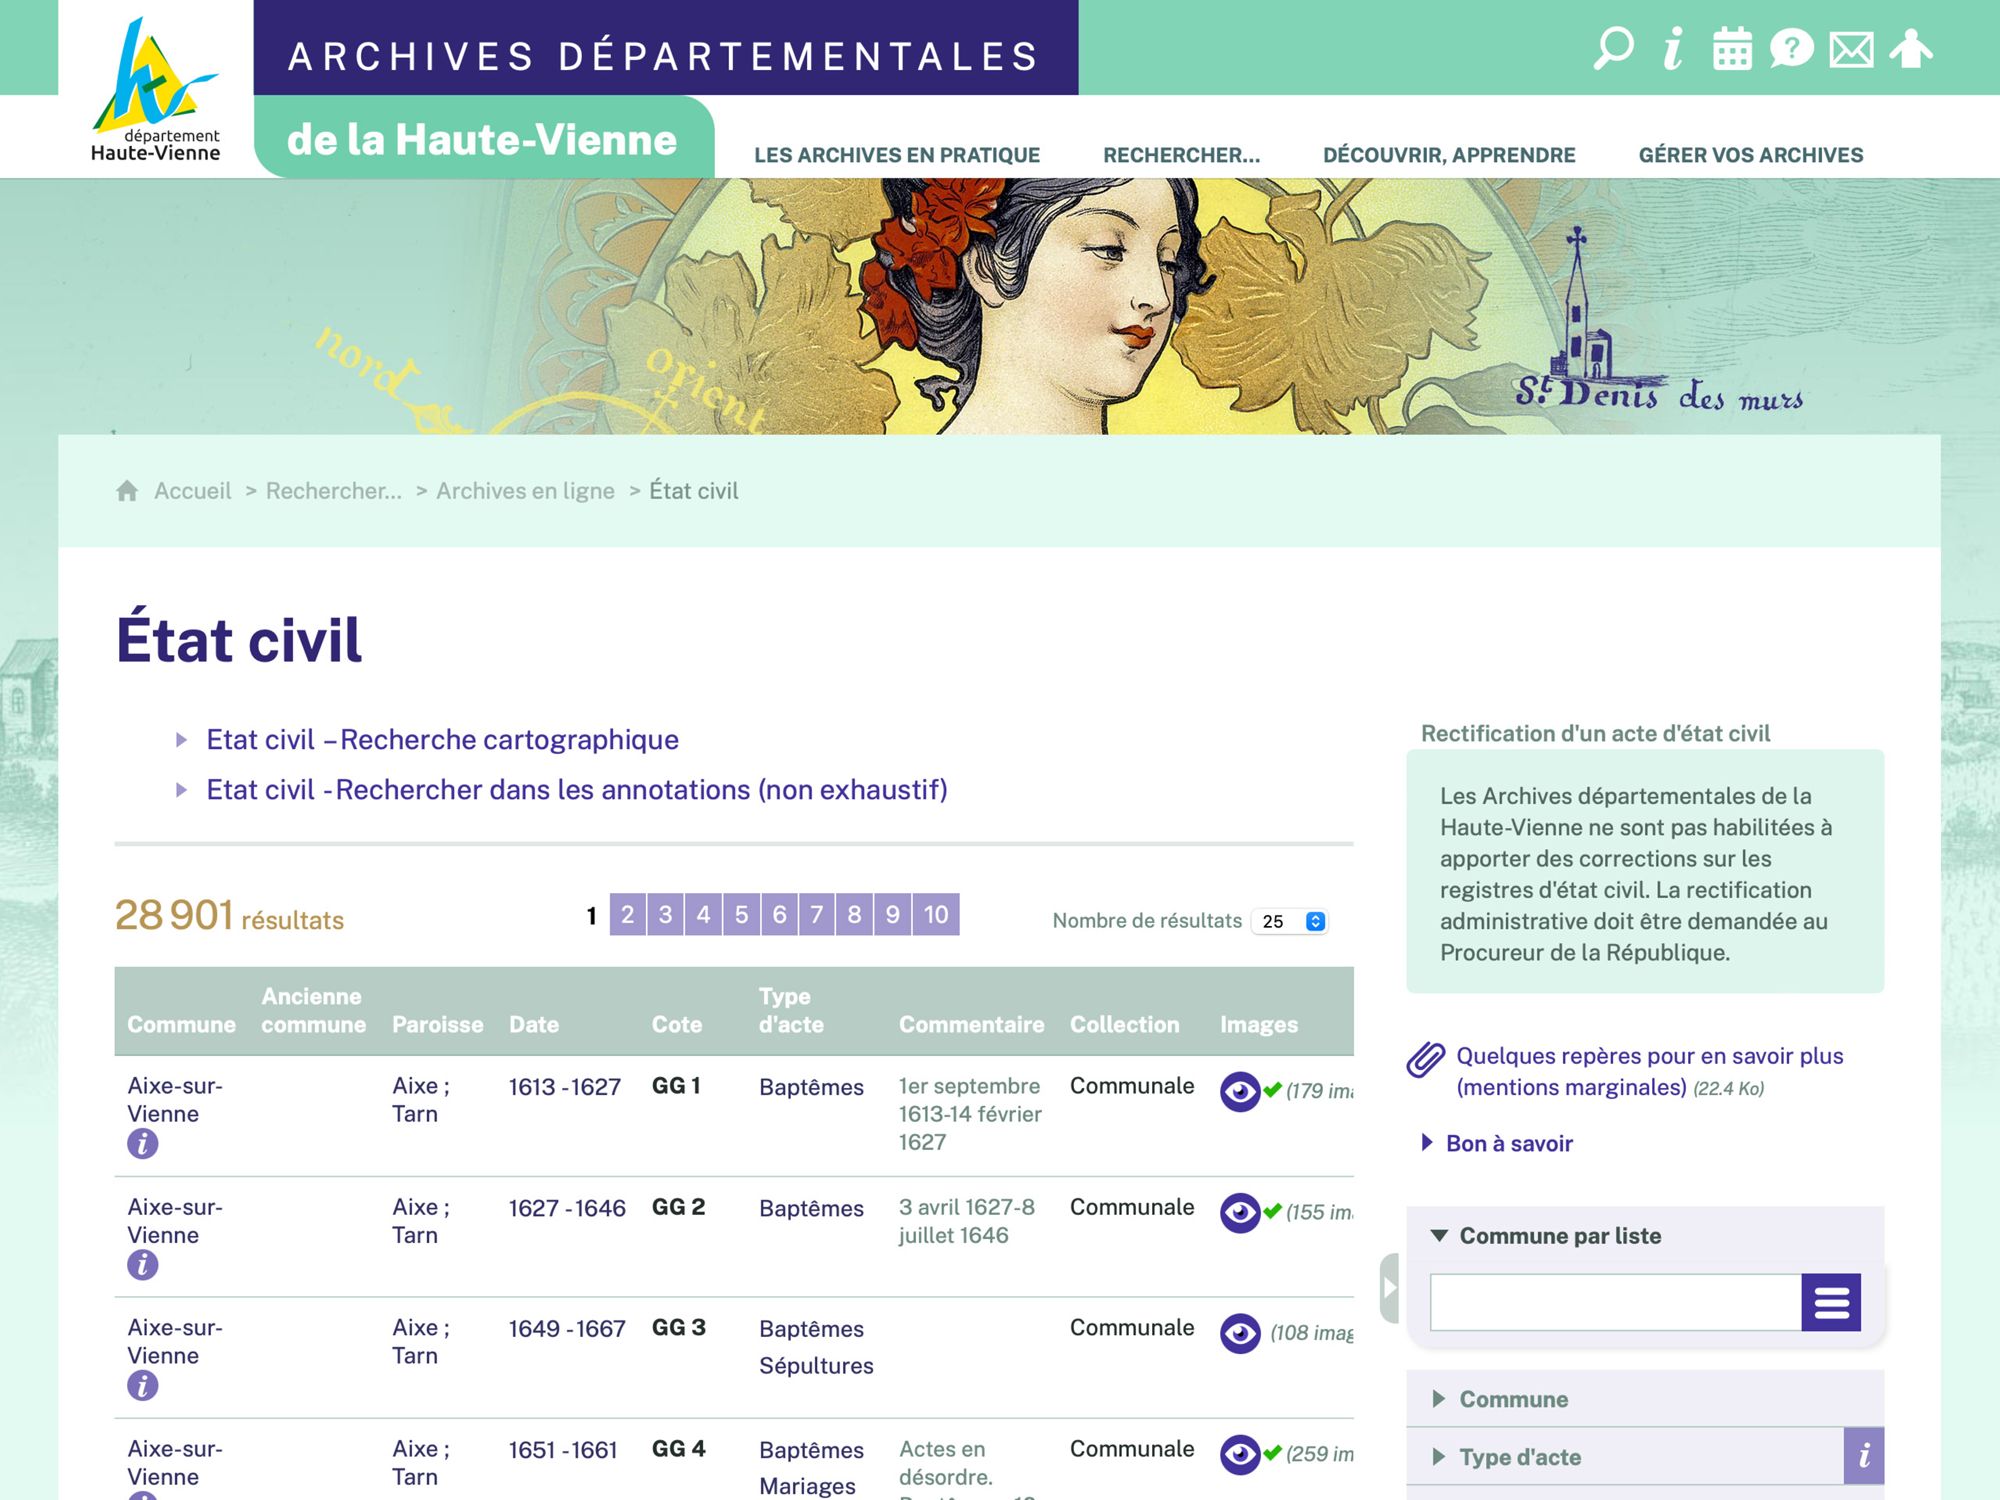The image size is (2000, 1500).
Task: Click the Commune par liste text field
Action: [x=1615, y=1302]
